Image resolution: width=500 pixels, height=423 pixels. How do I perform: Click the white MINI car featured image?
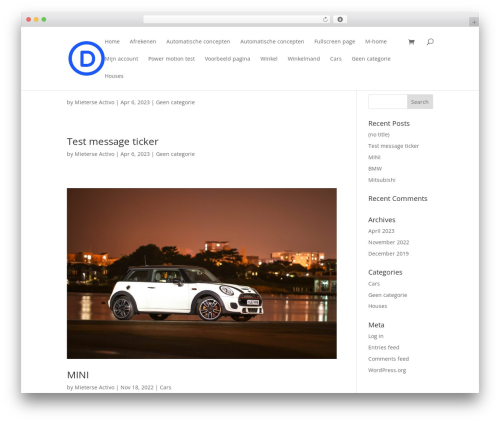click(x=202, y=273)
